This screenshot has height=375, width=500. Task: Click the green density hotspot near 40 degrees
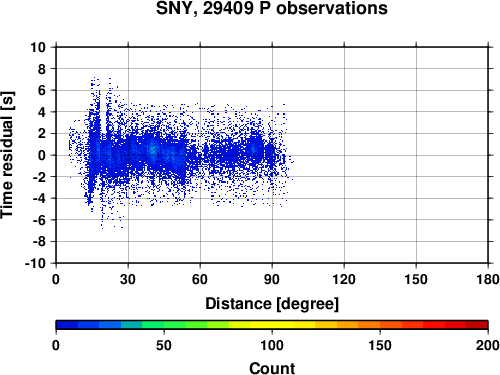tap(152, 150)
